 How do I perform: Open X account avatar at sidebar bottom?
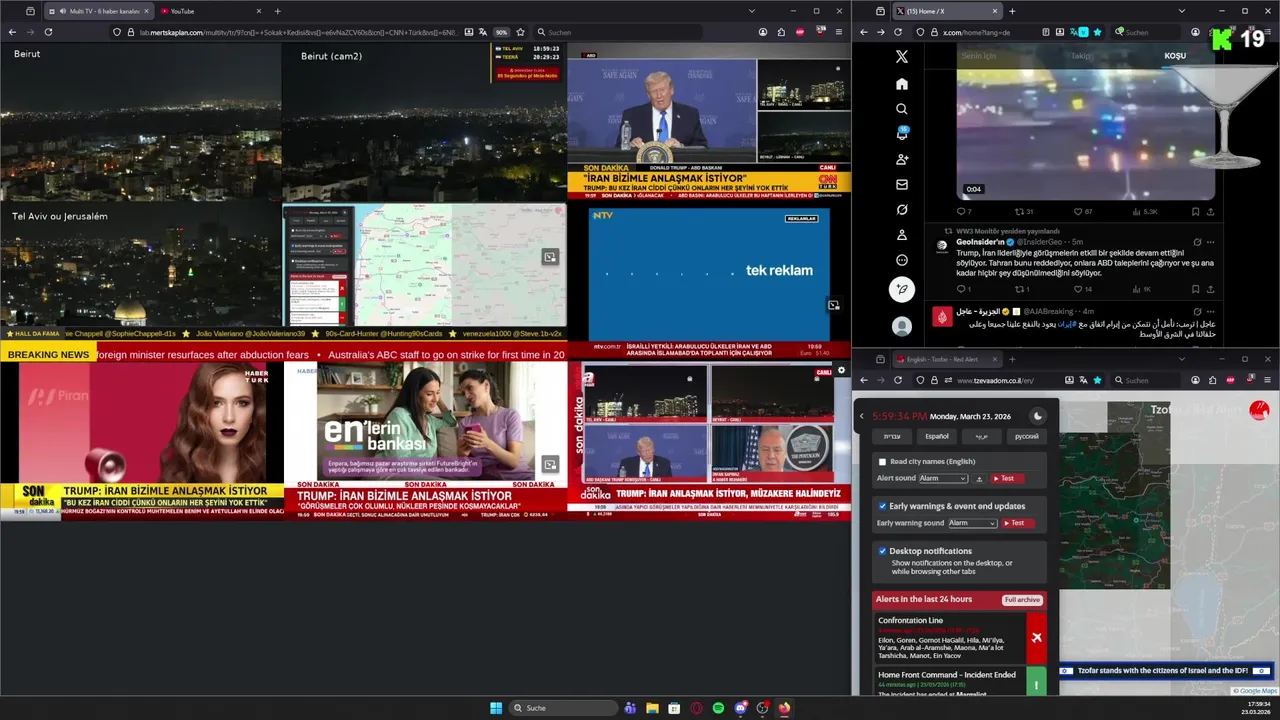click(902, 327)
